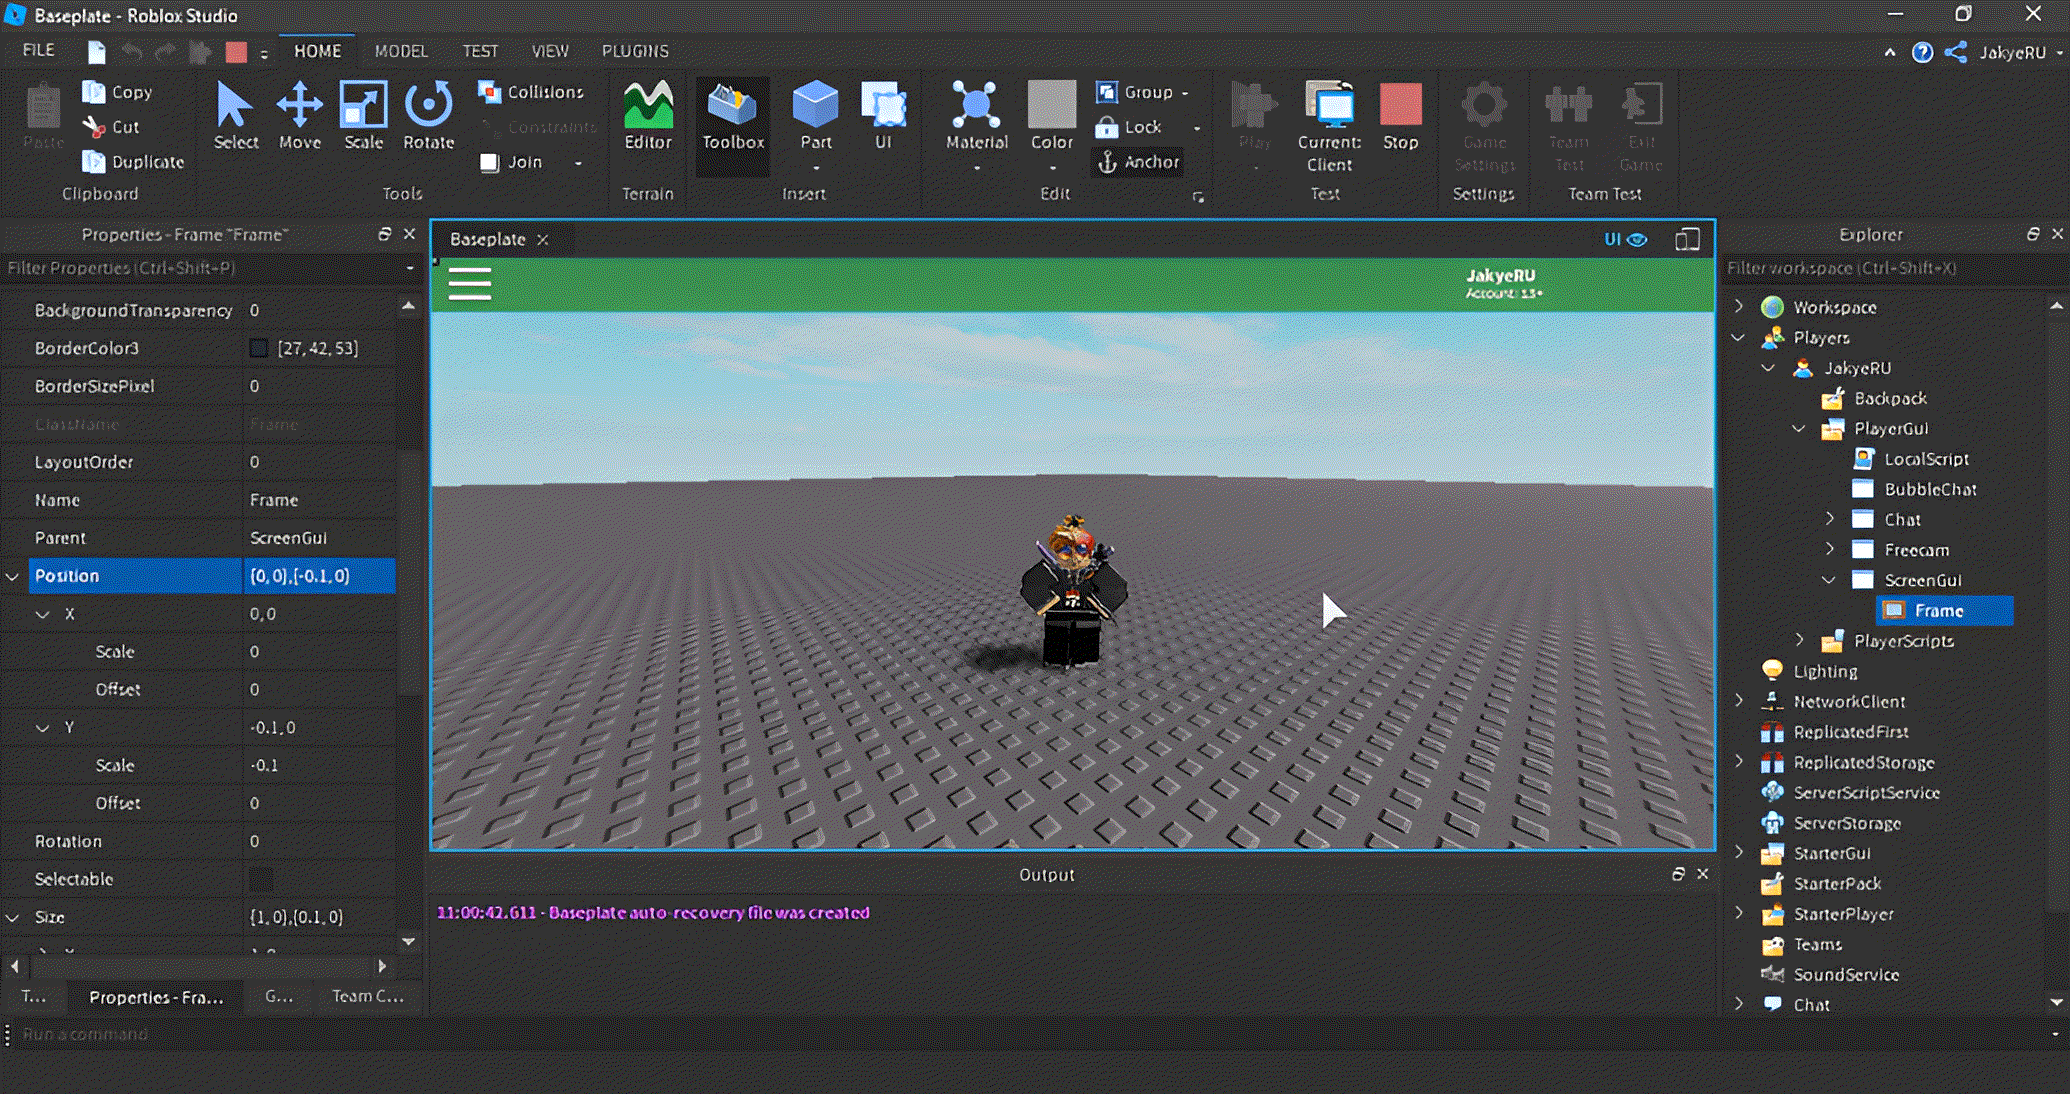Viewport: 2070px width, 1094px height.
Task: Switch to Current Client view
Action: pos(1329,127)
